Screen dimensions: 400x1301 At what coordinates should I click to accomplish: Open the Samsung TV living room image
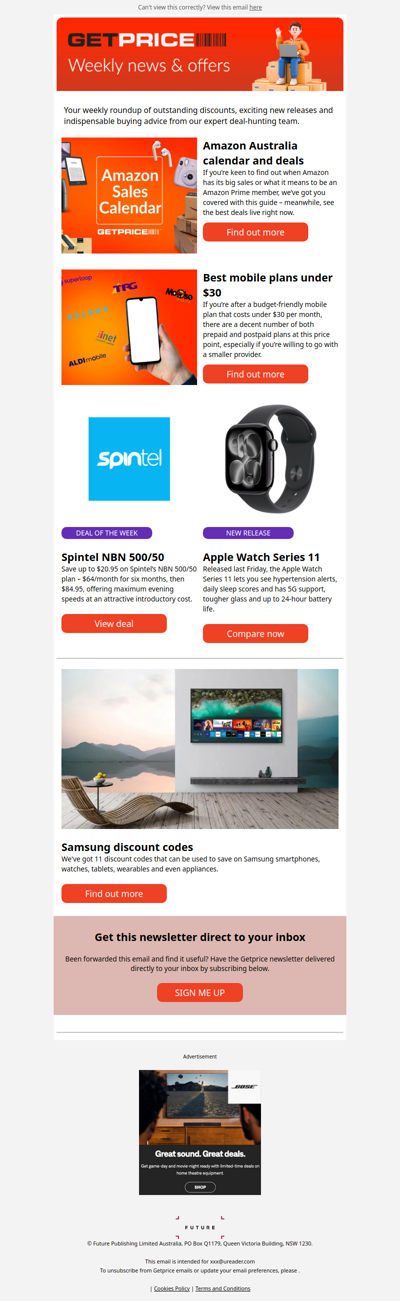click(200, 749)
